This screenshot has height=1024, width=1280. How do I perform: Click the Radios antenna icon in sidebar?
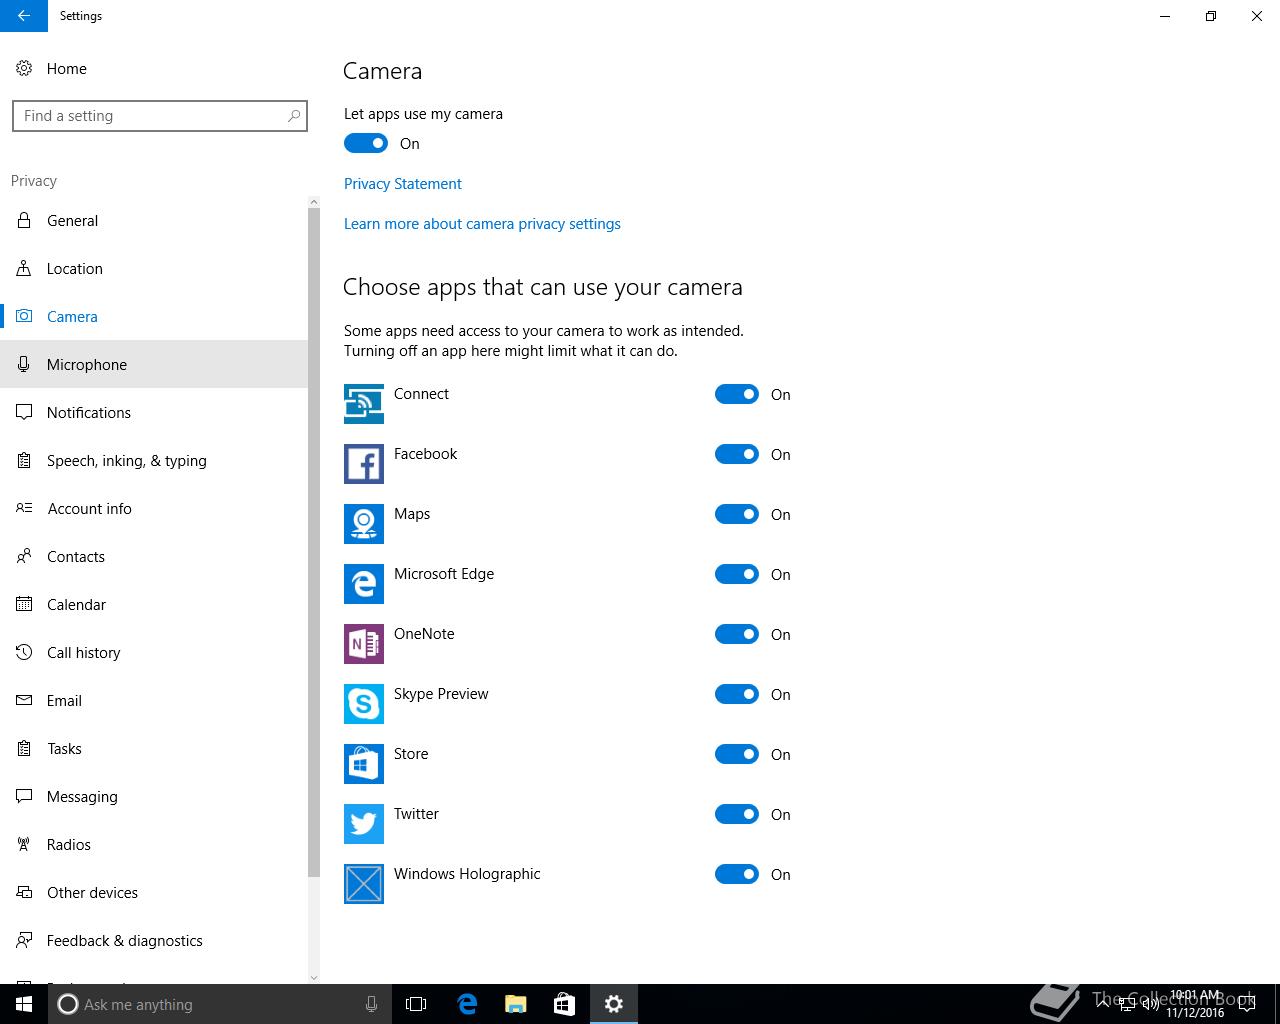click(24, 844)
